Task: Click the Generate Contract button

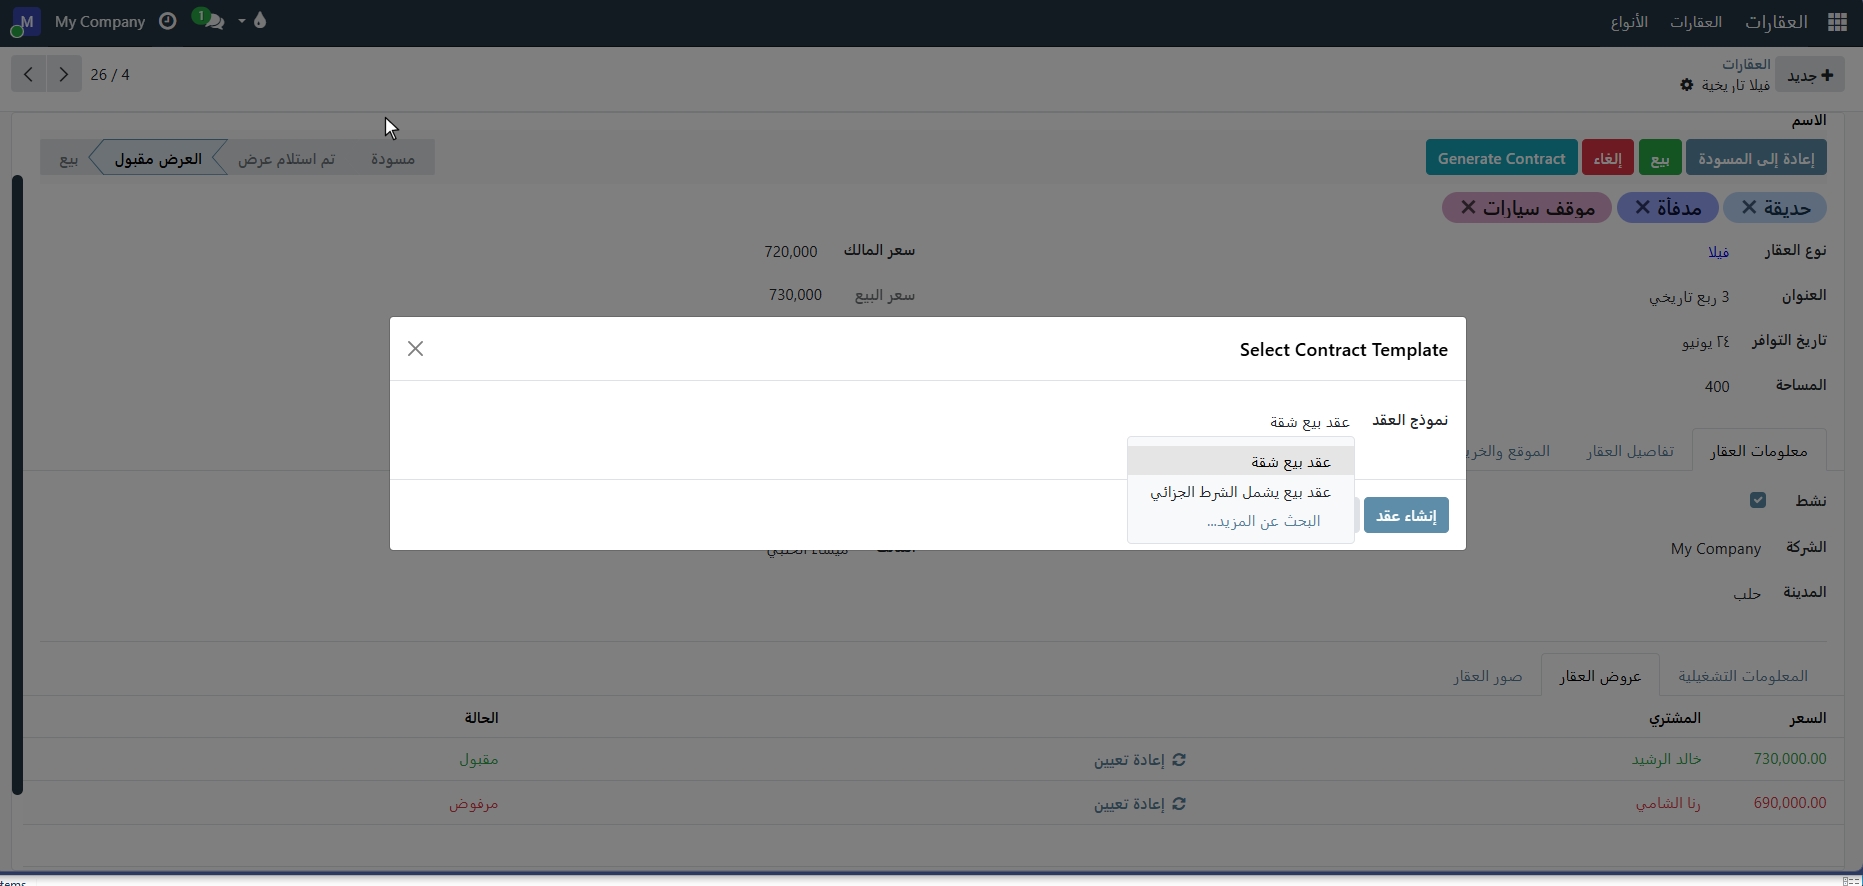Action: (x=1500, y=158)
